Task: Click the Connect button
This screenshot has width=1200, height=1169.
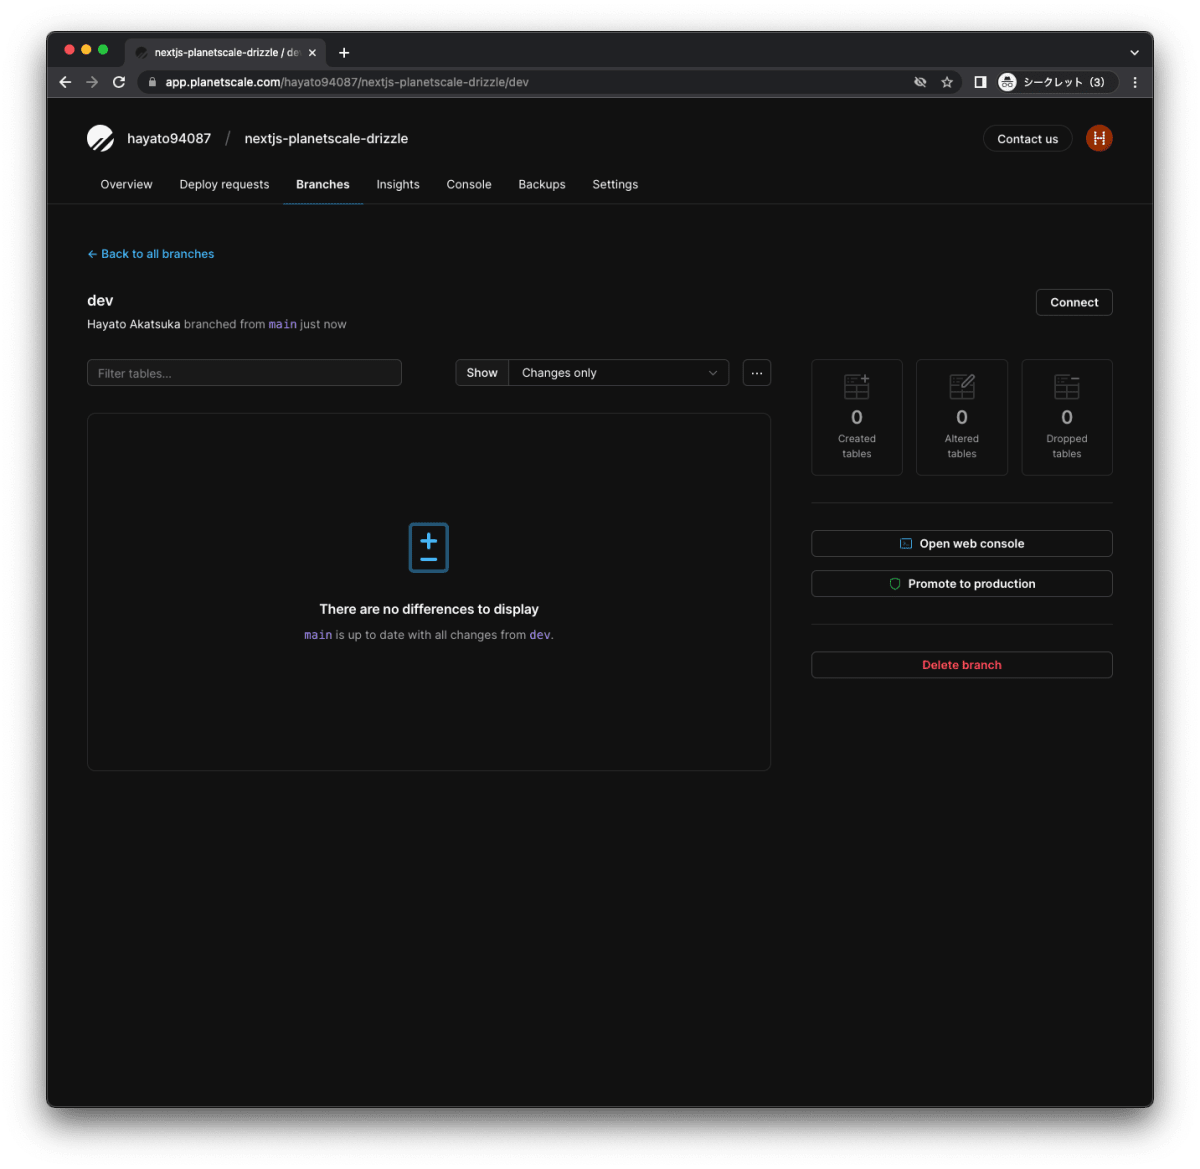Action: (x=1074, y=302)
